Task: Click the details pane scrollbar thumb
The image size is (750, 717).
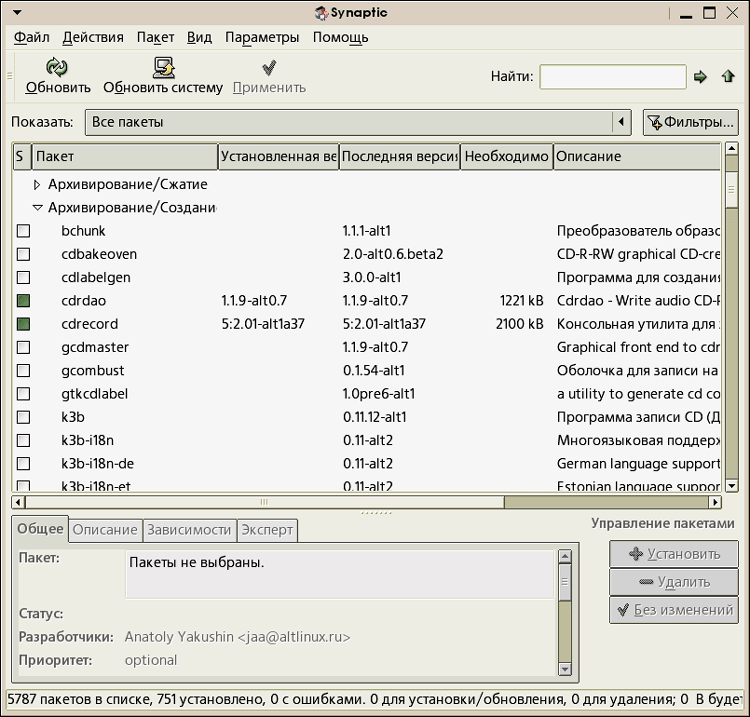Action: pyautogui.click(x=565, y=582)
